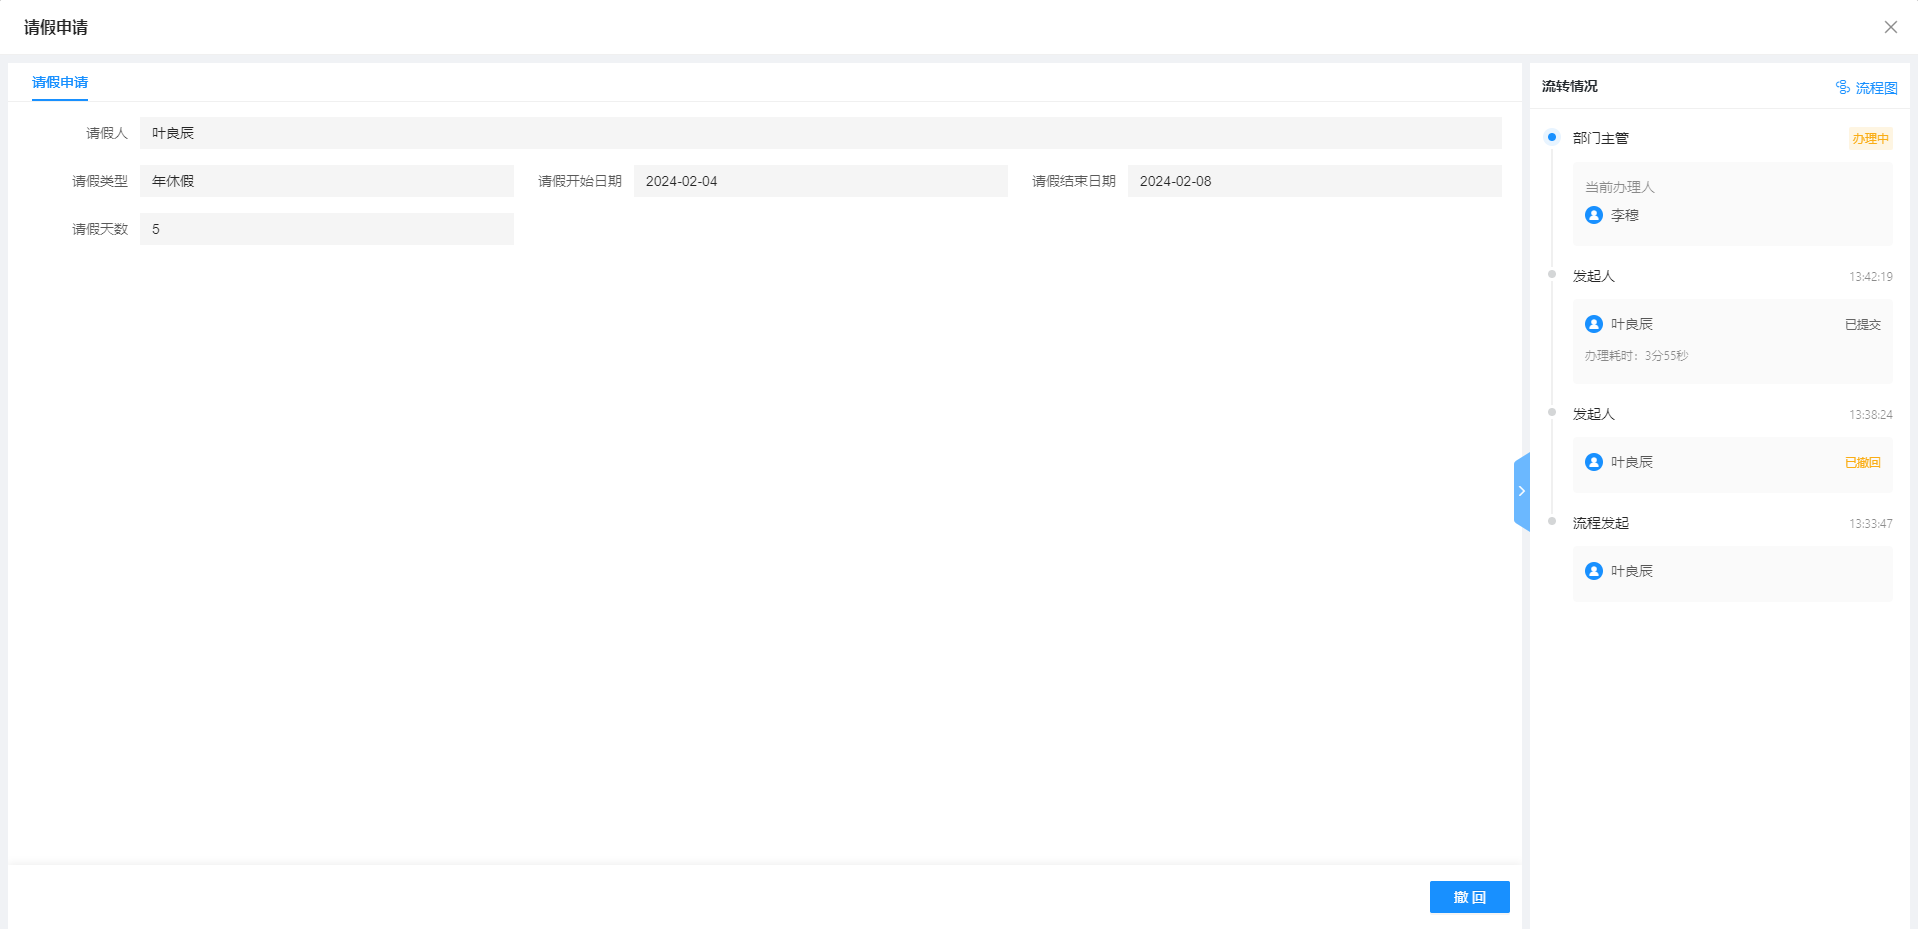Click the 办理中 status tag
This screenshot has height=929, width=1918.
pos(1870,139)
